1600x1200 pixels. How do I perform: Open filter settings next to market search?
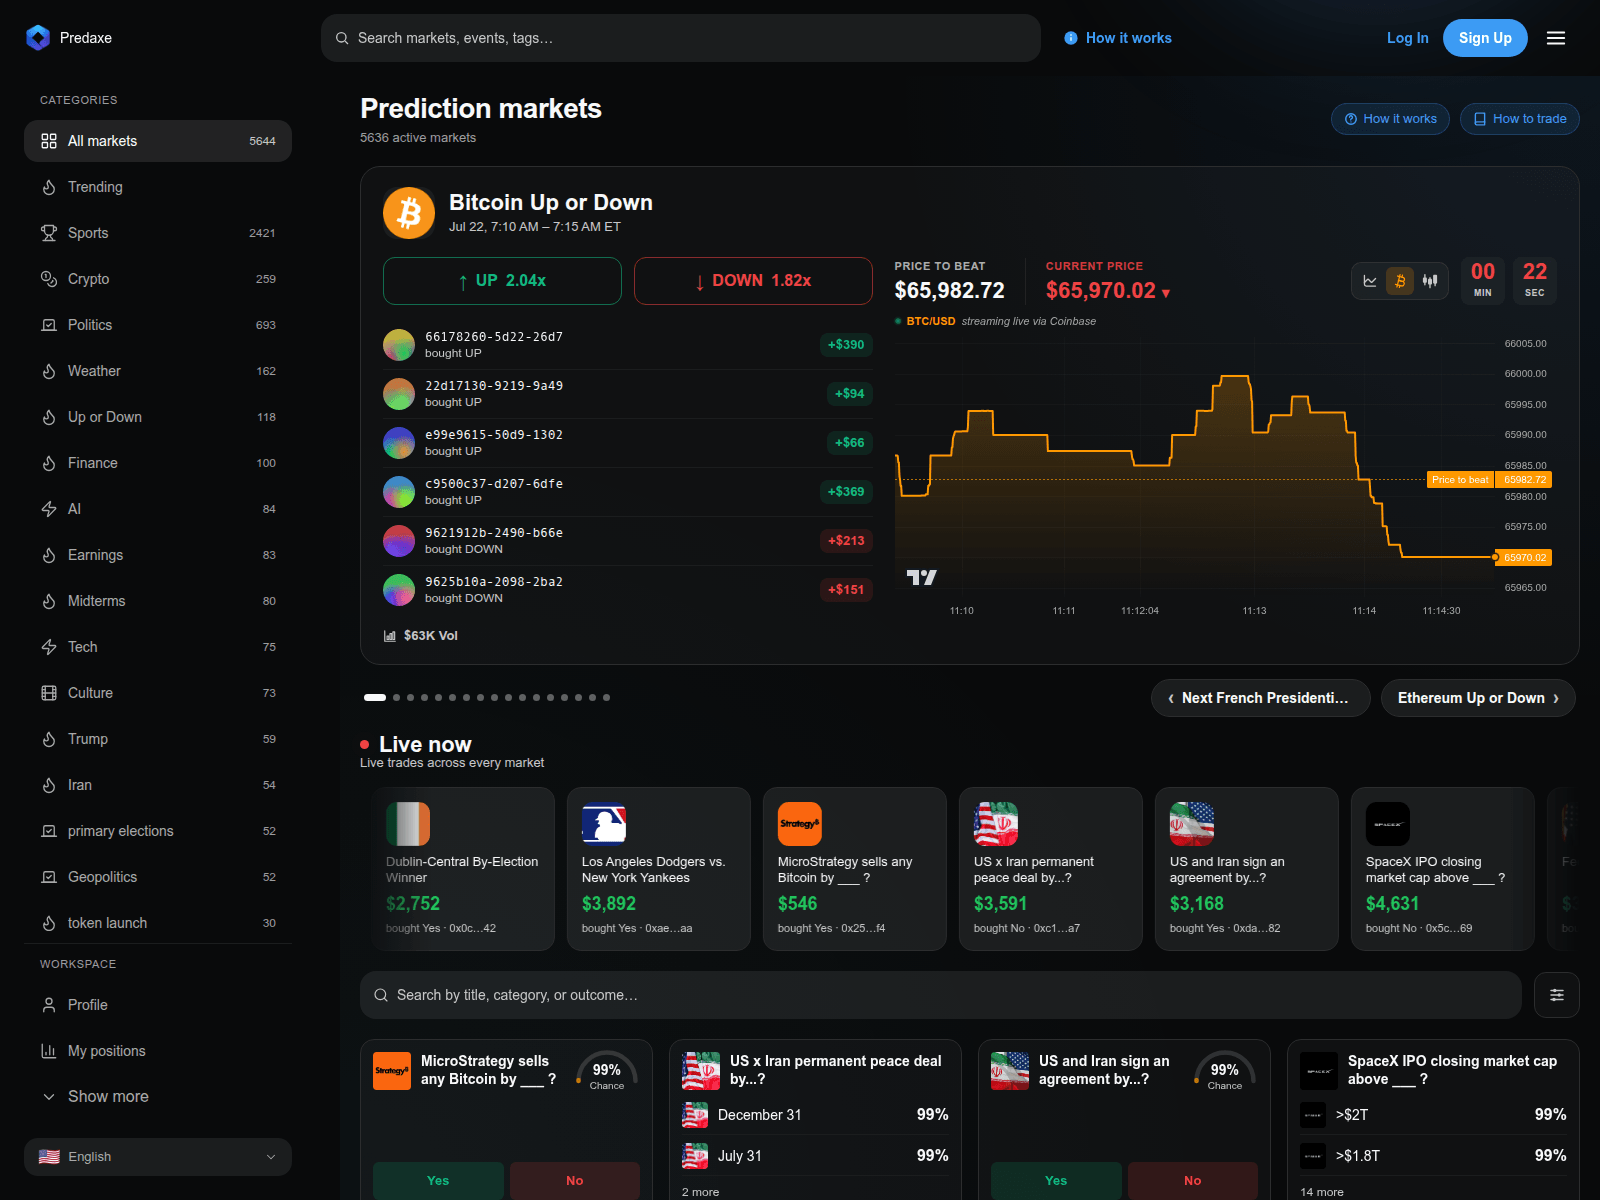1557,995
